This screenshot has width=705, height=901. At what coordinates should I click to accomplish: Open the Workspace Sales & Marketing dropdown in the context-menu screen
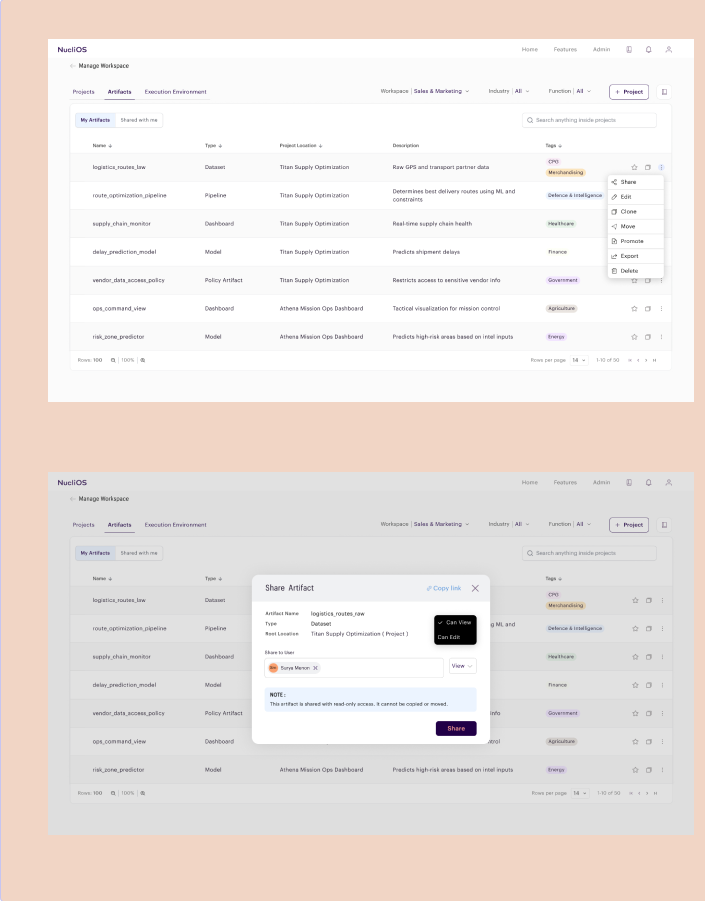425,91
